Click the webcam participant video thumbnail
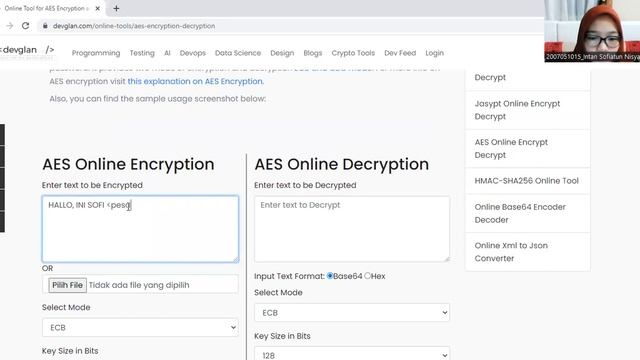 592,31
